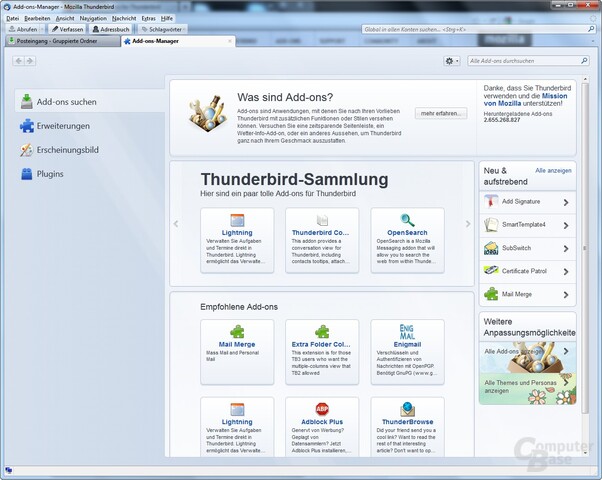Image resolution: width=602 pixels, height=480 pixels.
Task: Click the search magnifier in the add-ons search box
Action: click(x=584, y=61)
